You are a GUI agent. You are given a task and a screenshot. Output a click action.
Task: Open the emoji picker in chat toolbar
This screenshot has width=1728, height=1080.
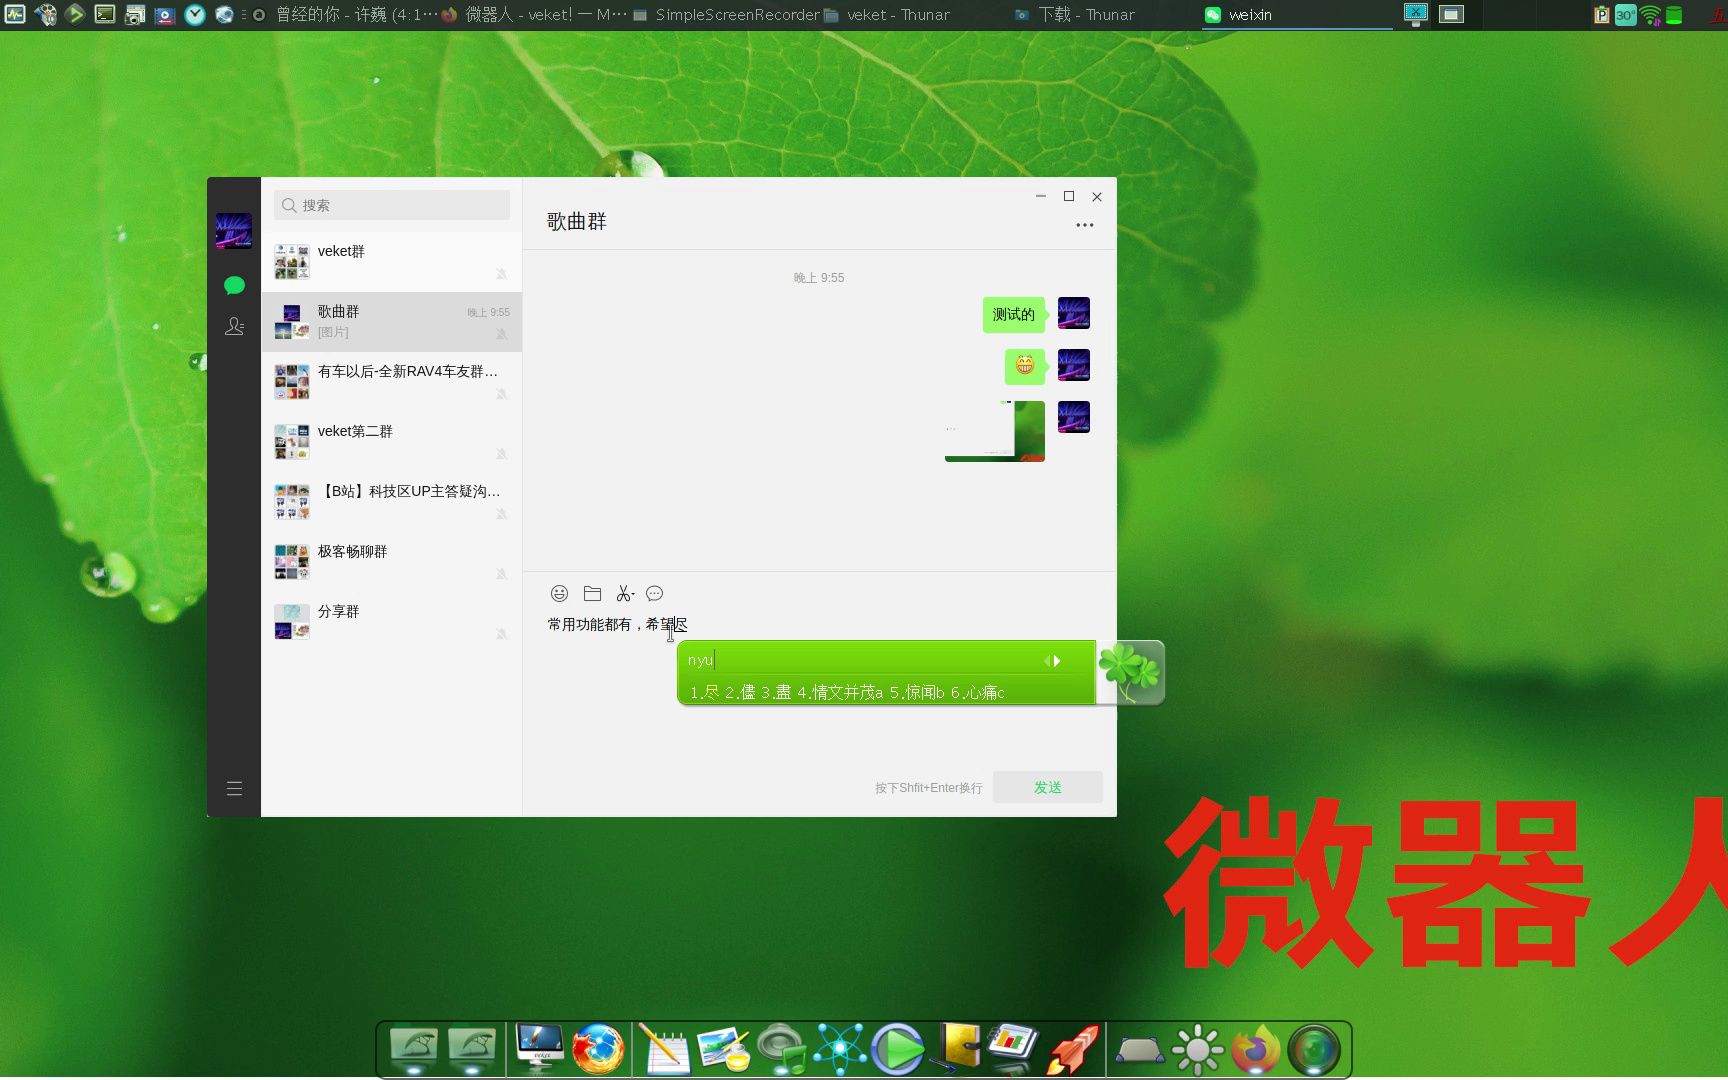coord(559,594)
